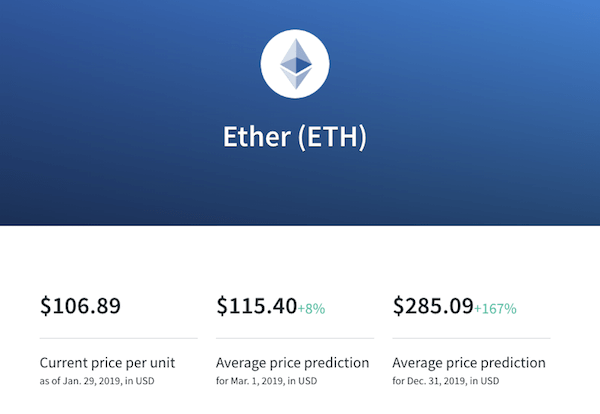Viewport: 600px width, 414px height.
Task: Click the green +8% change indicator
Action: tap(311, 308)
